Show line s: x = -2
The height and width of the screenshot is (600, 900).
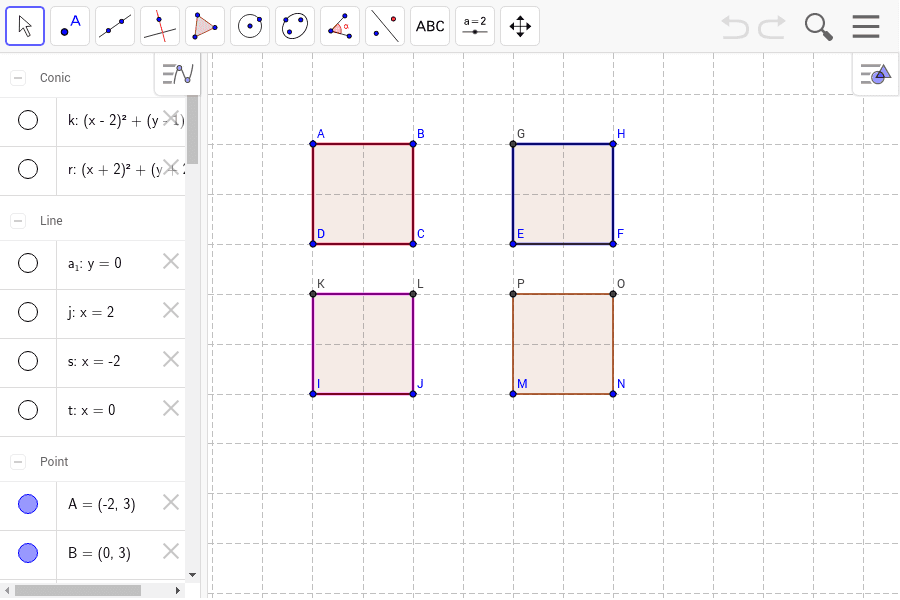pos(28,361)
